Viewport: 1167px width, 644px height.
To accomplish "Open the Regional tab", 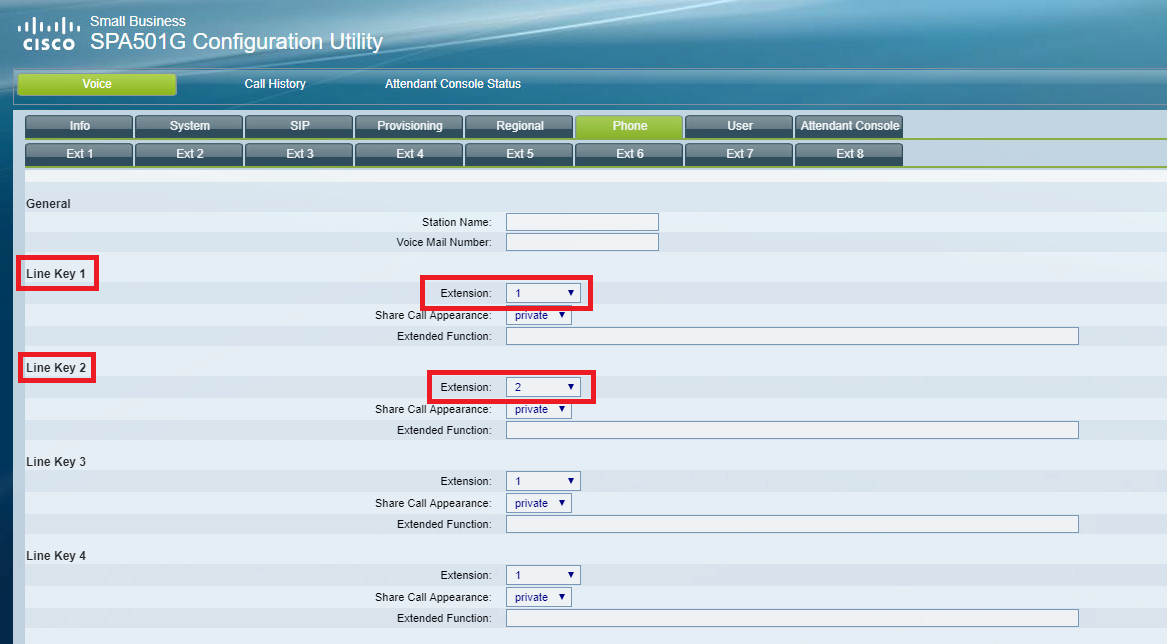I will [x=519, y=126].
